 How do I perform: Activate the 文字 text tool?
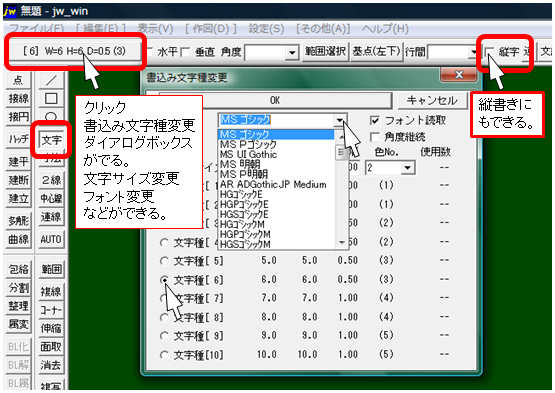51,140
